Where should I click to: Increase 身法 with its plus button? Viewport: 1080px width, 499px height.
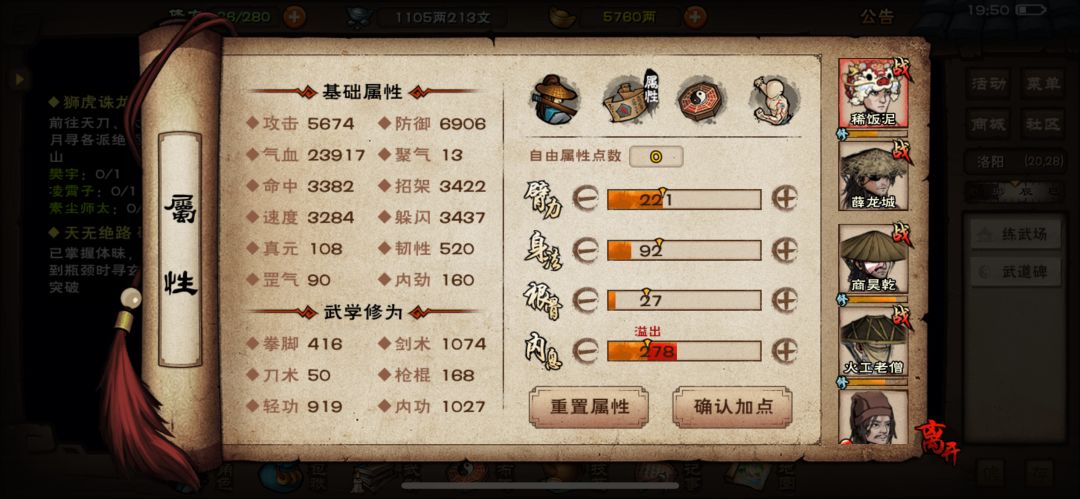point(784,250)
